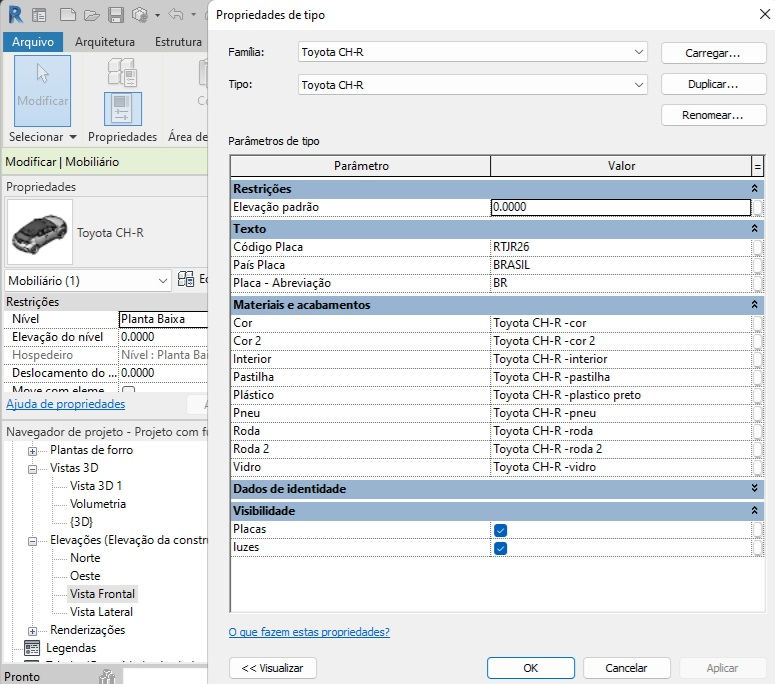This screenshot has width=775, height=684.
Task: Click the Undo arrow in quick access toolbar
Action: (x=175, y=15)
